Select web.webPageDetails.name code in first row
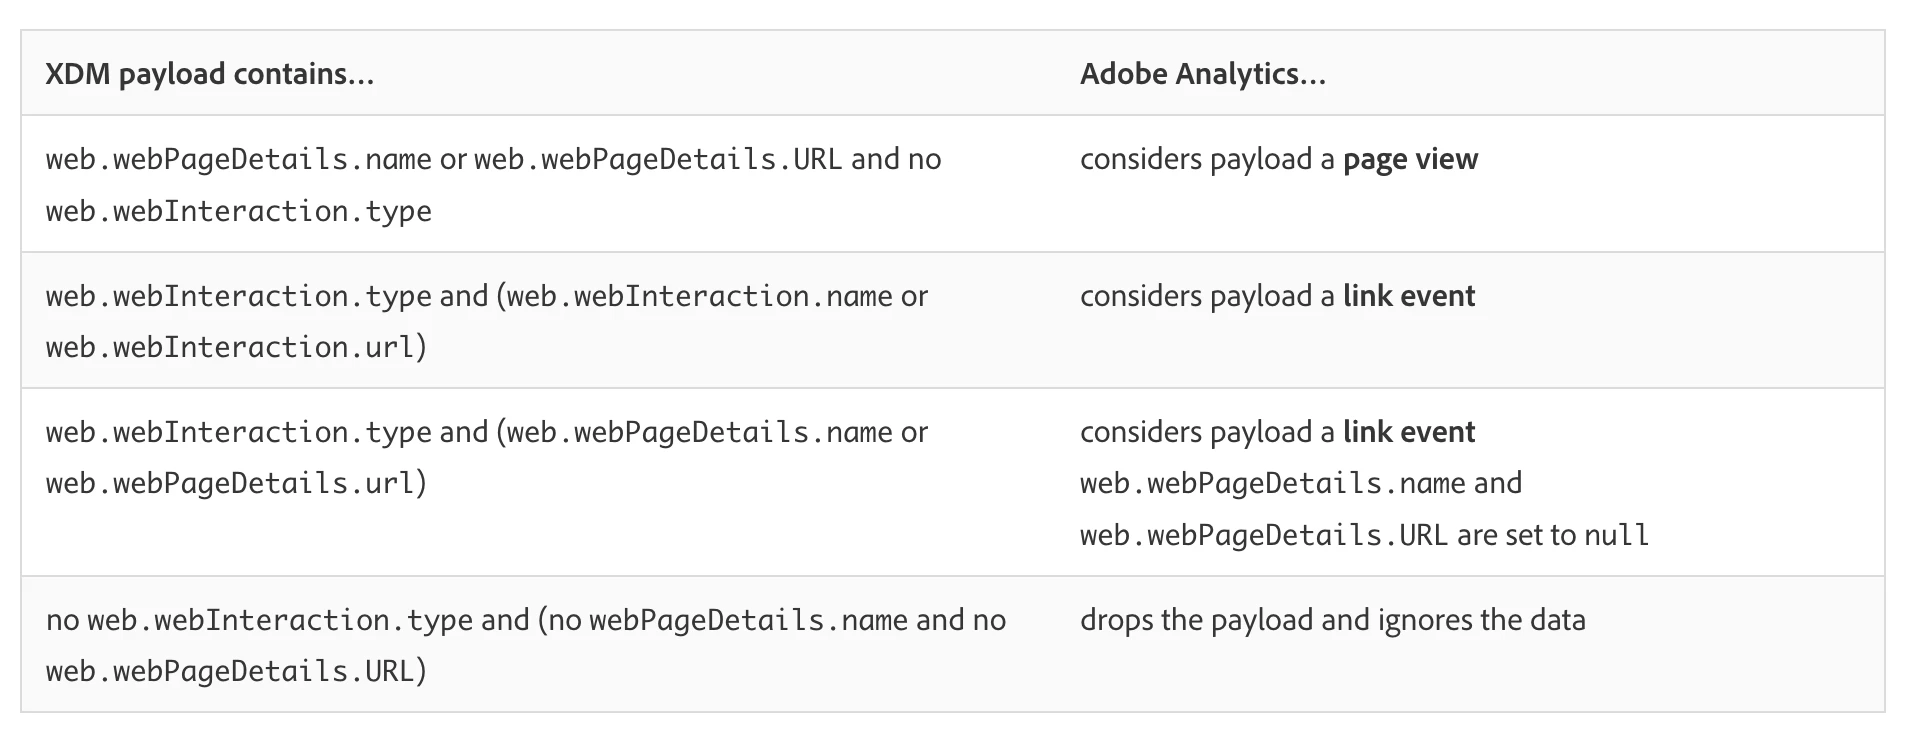The image size is (1912, 732). tap(238, 160)
